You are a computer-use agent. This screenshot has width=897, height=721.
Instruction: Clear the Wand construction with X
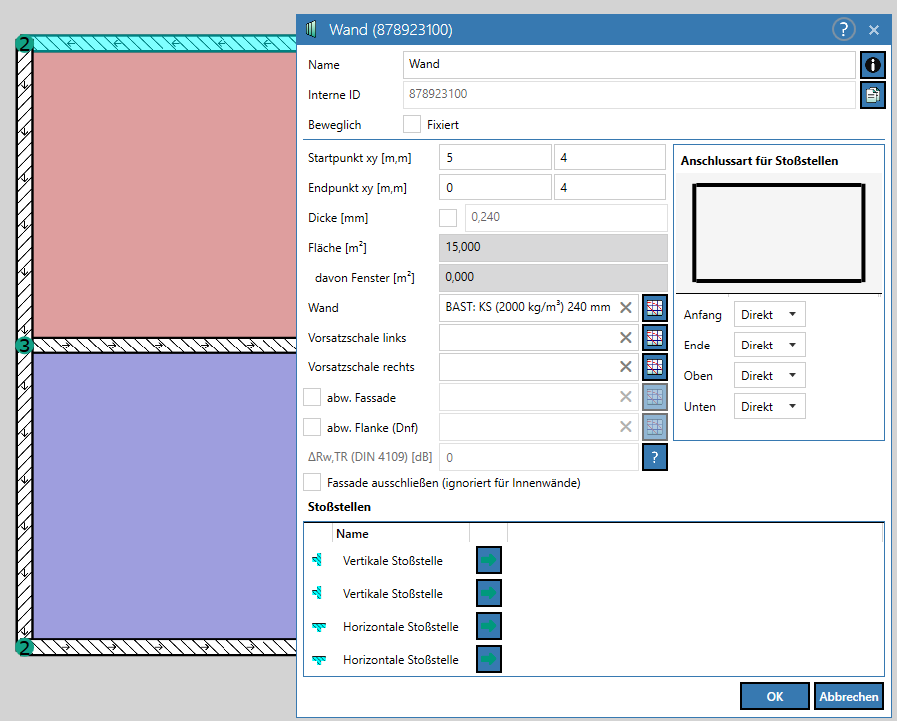(626, 307)
